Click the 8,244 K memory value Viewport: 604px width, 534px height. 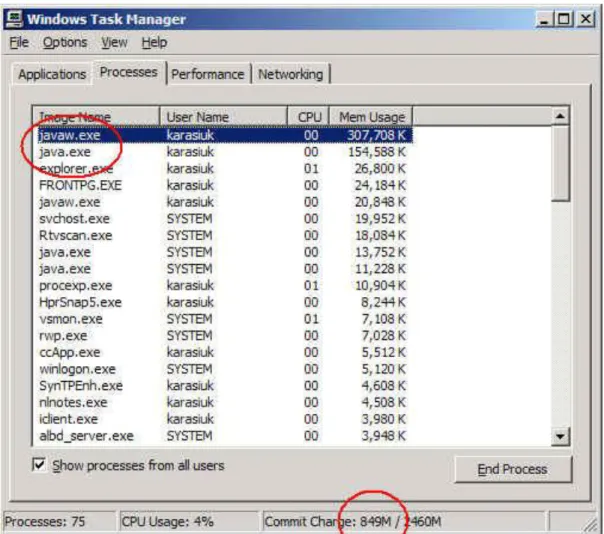click(384, 302)
